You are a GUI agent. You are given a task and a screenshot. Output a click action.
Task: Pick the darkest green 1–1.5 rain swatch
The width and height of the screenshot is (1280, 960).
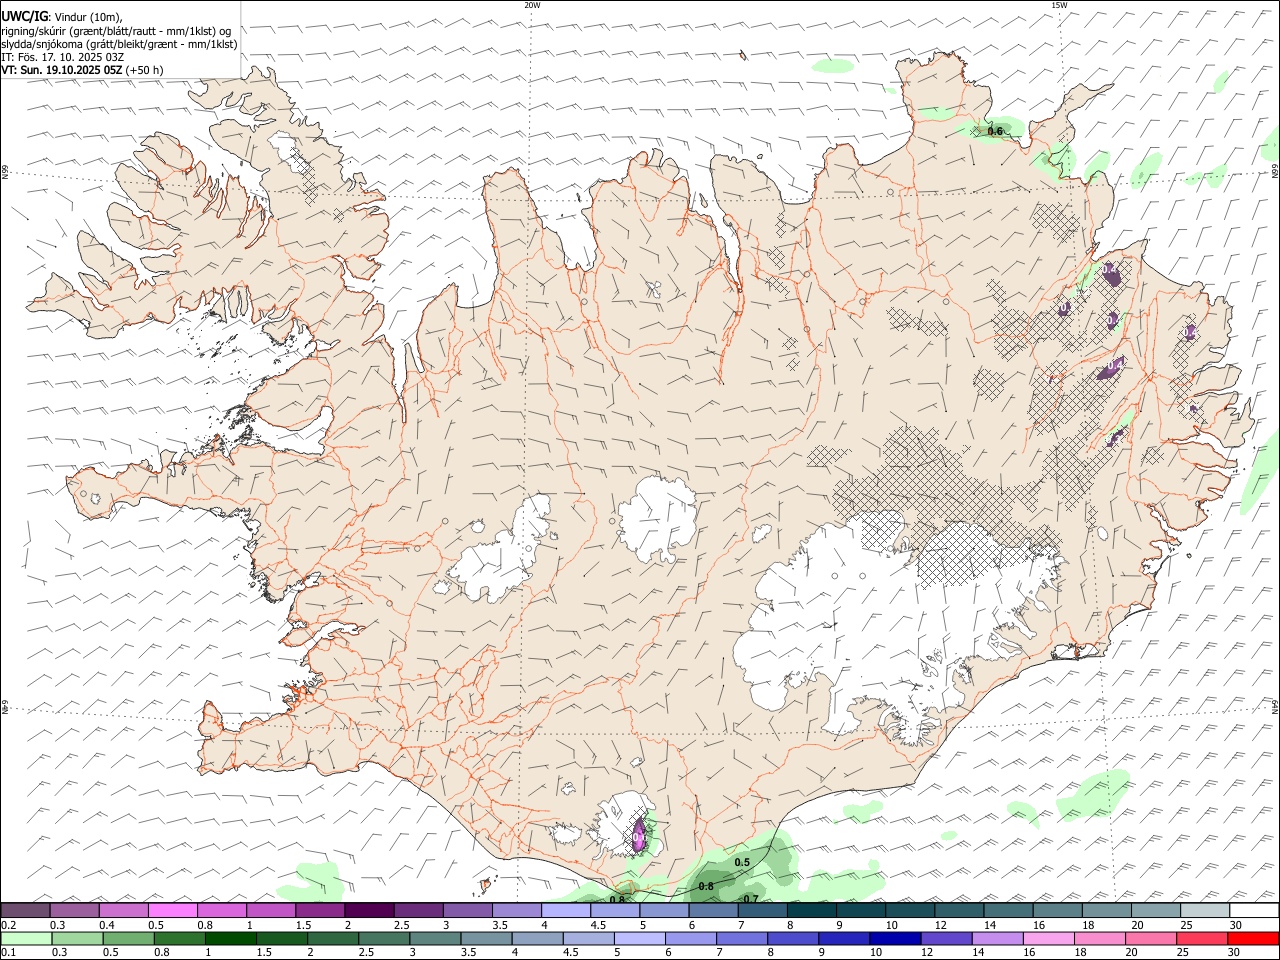[230, 939]
